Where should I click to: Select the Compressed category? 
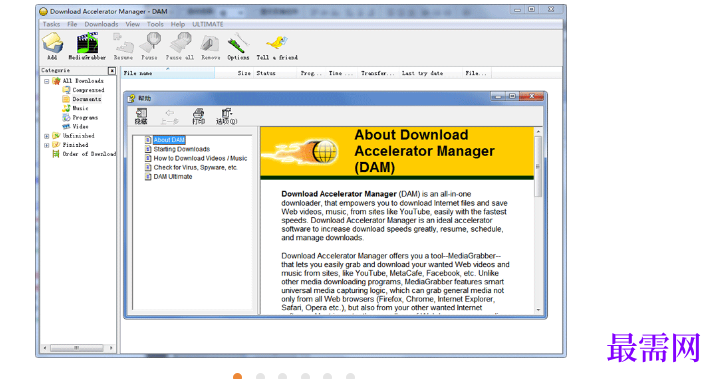[83, 90]
